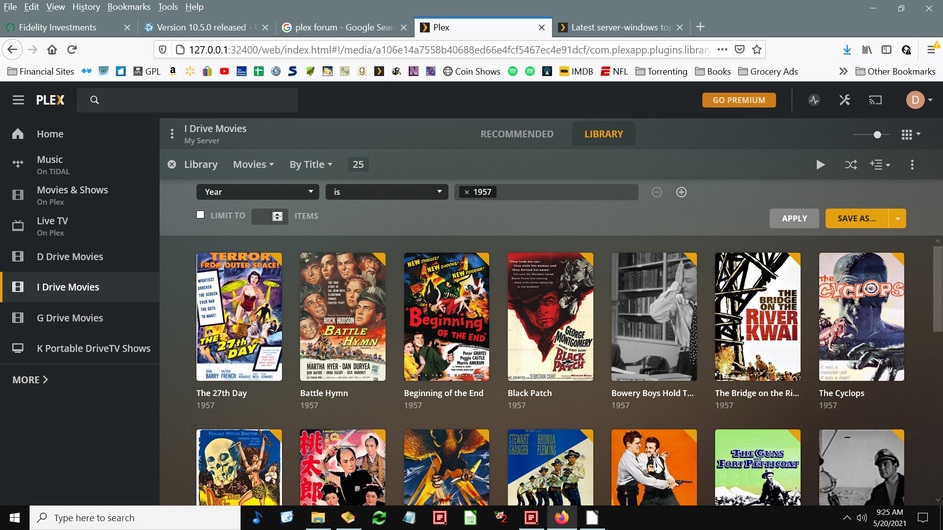Image resolution: width=943 pixels, height=530 pixels.
Task: Click the Plex search field
Action: 187,100
